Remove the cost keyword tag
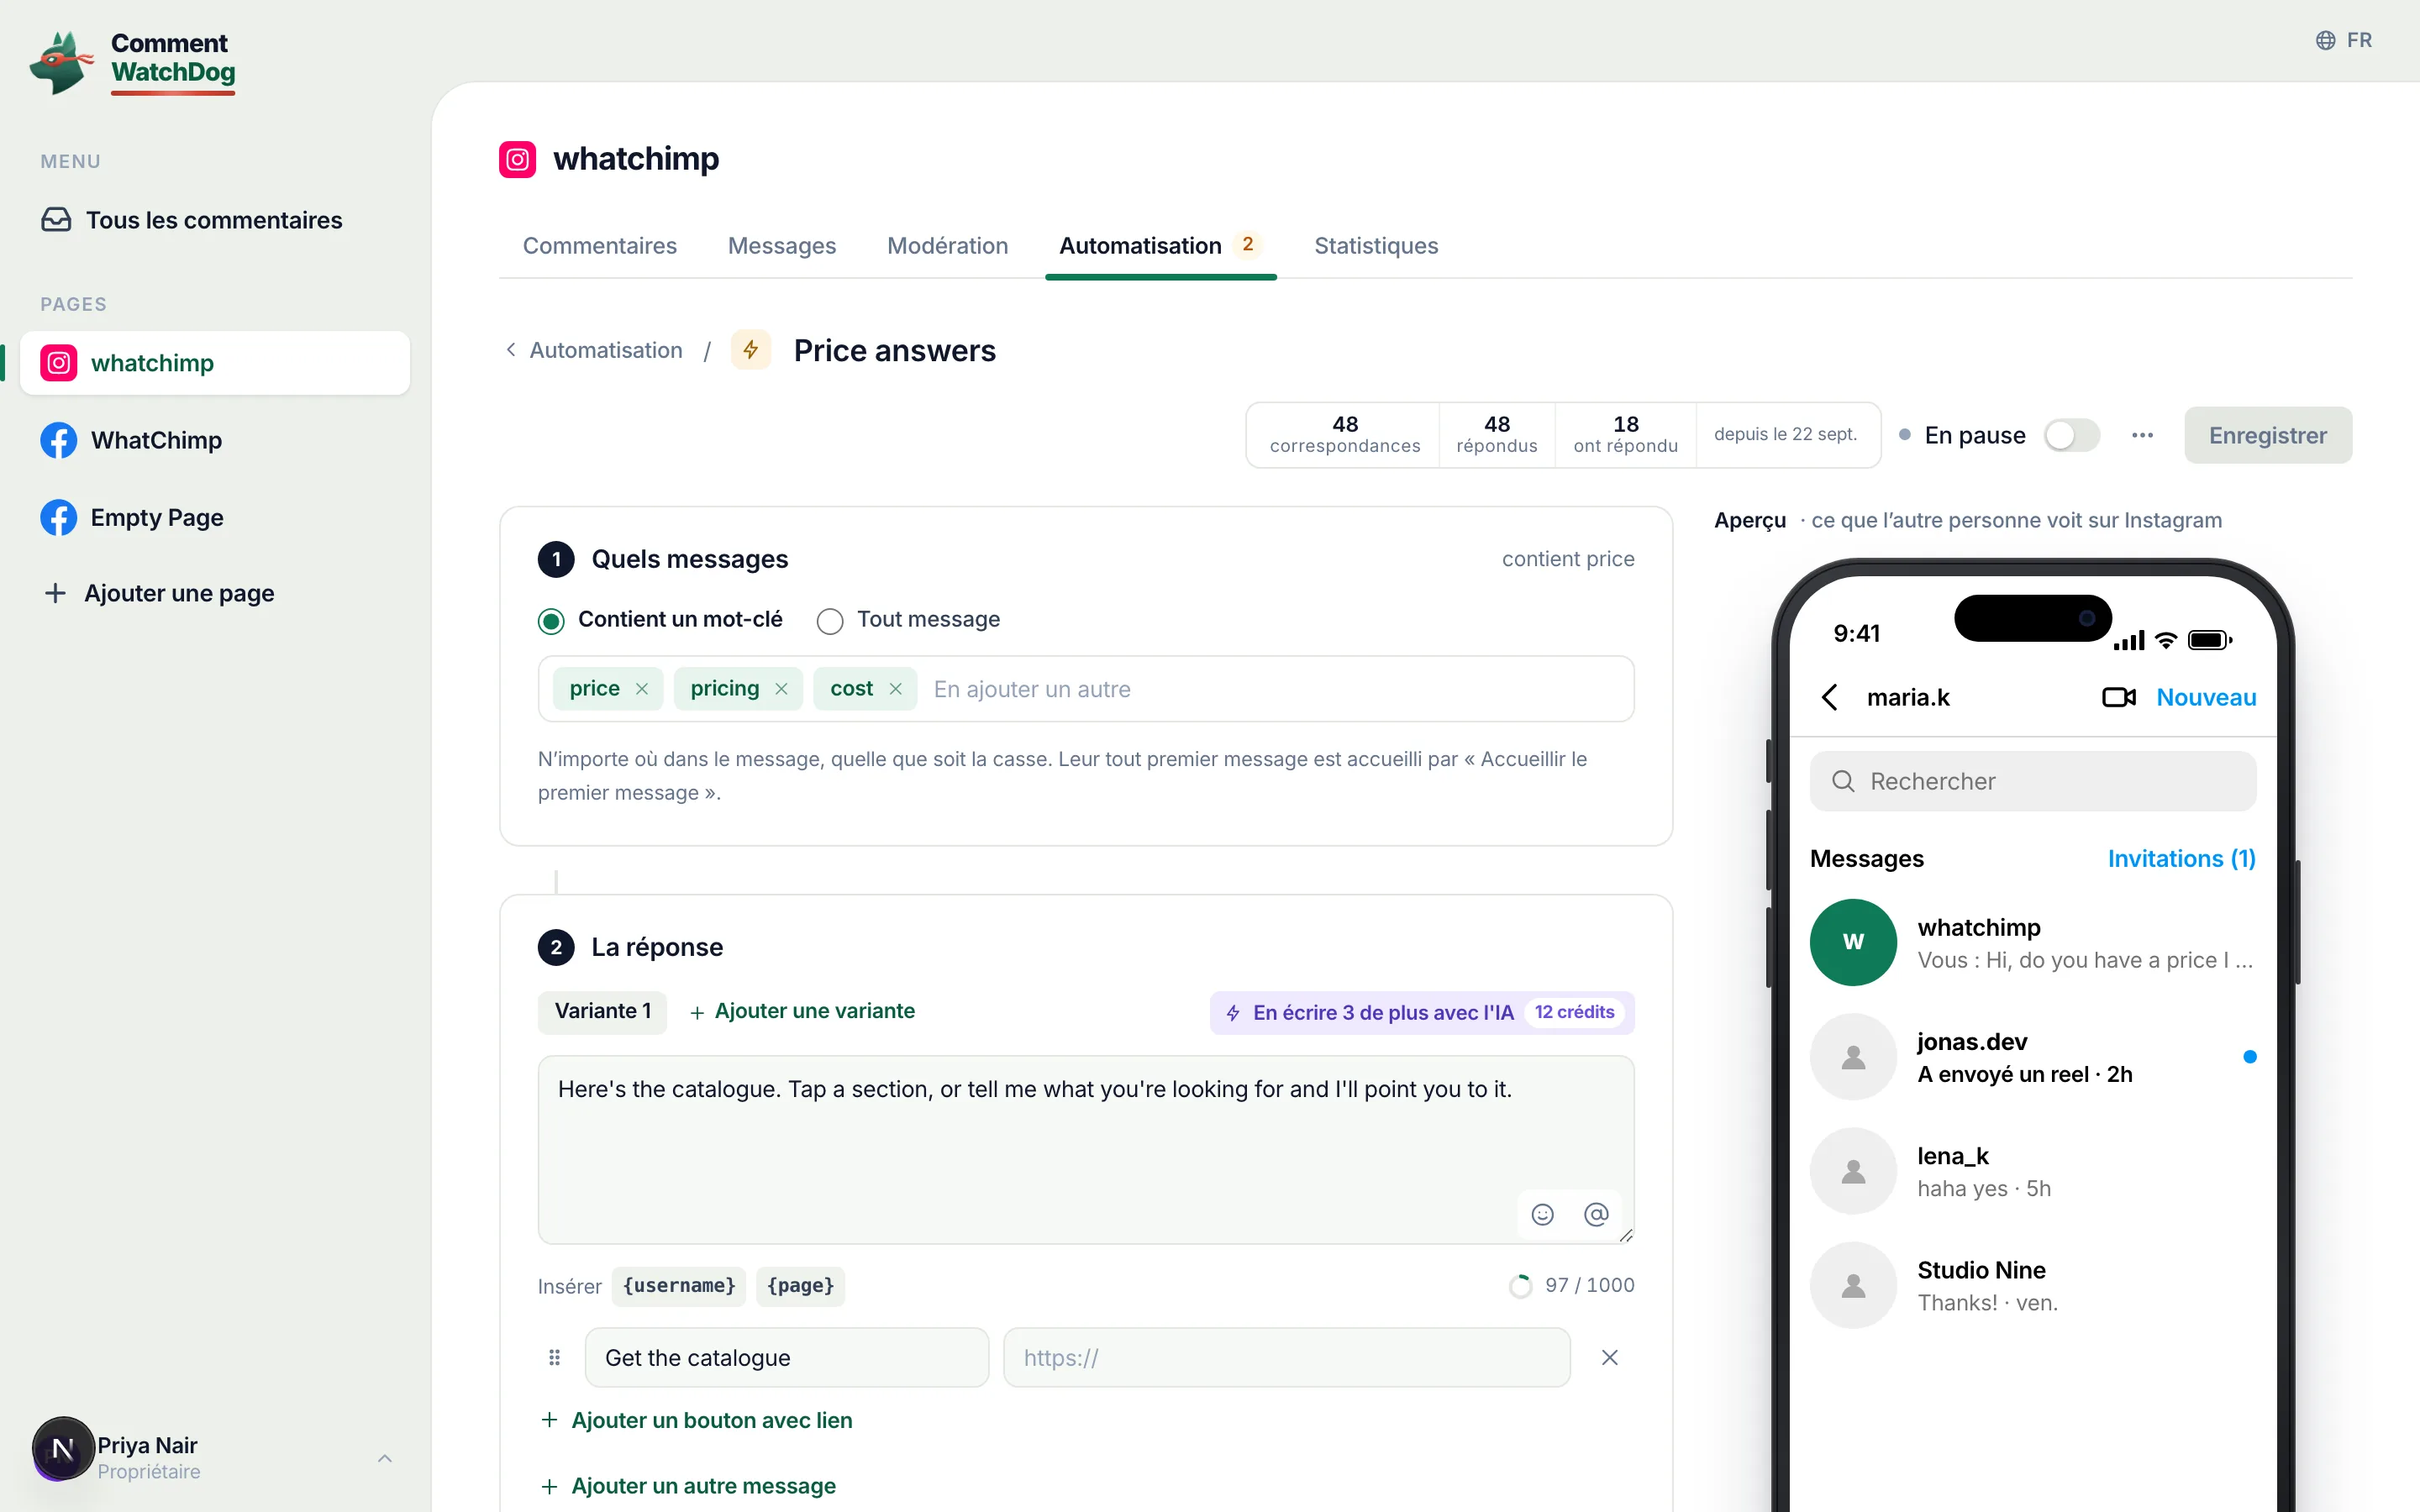This screenshot has width=2420, height=1512. click(896, 689)
